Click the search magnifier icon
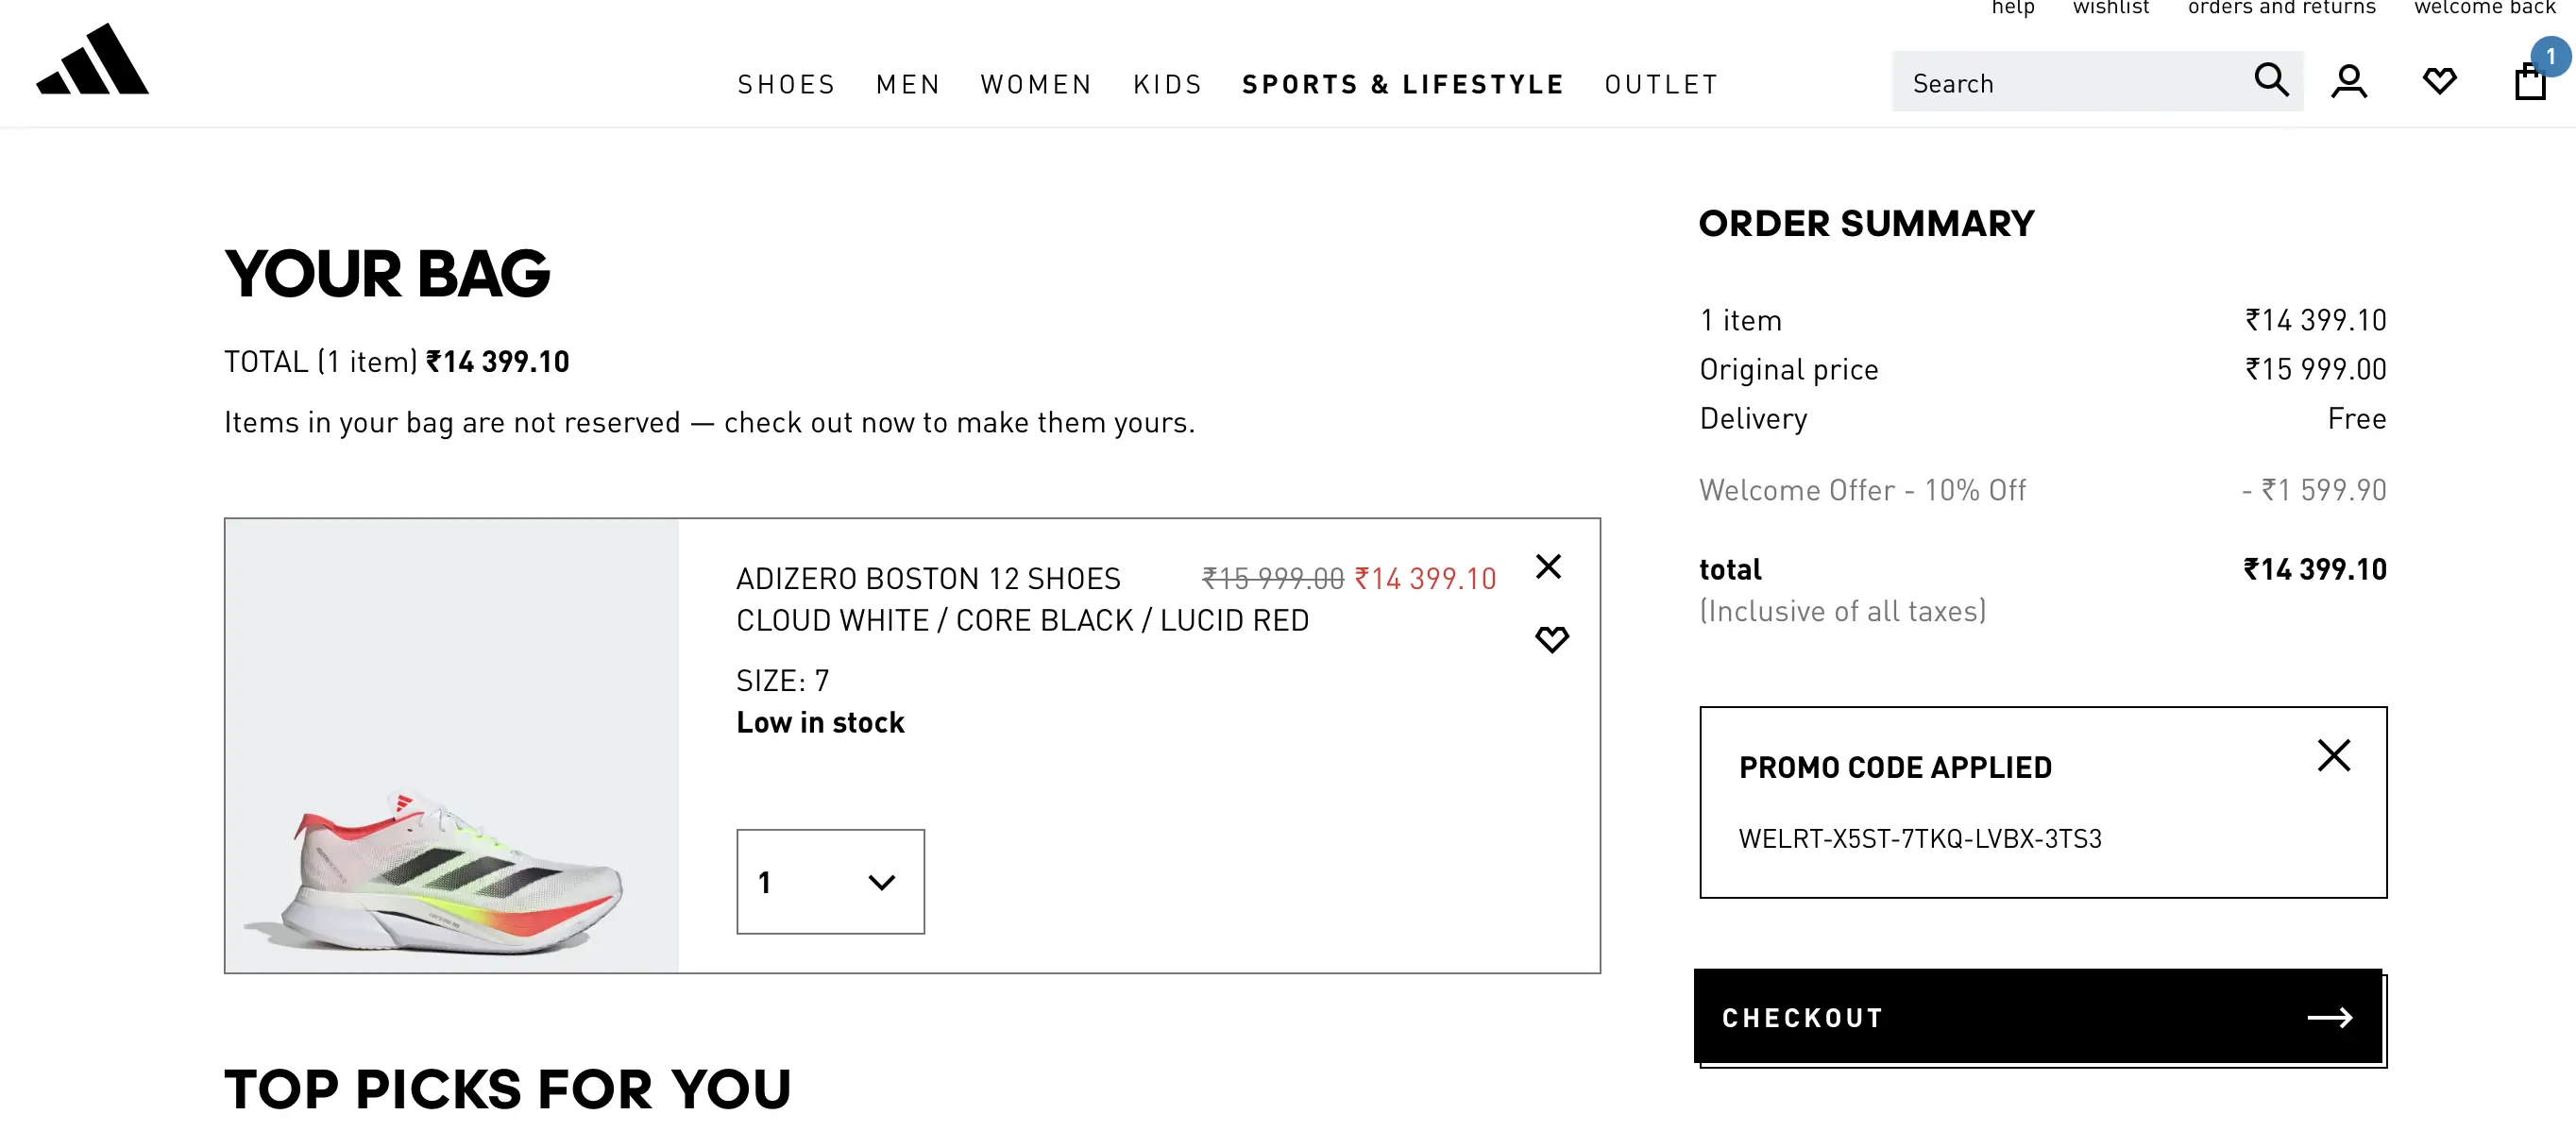Image resolution: width=2576 pixels, height=1148 pixels. [2270, 80]
